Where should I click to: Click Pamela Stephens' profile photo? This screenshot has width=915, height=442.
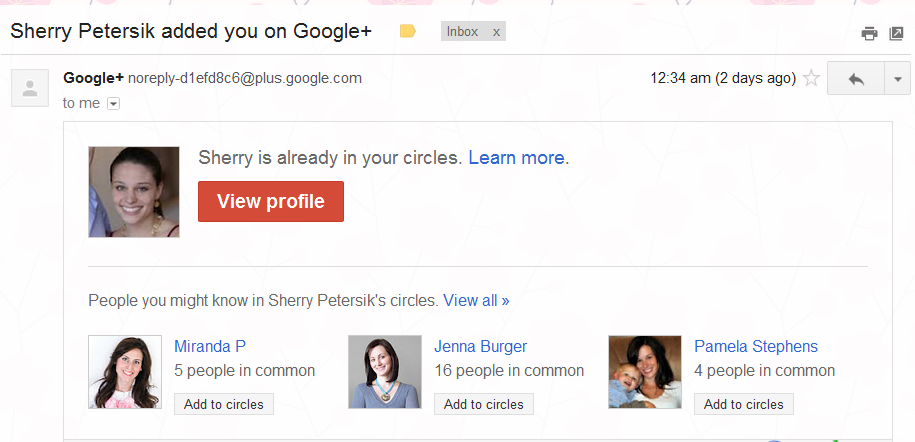(x=645, y=372)
